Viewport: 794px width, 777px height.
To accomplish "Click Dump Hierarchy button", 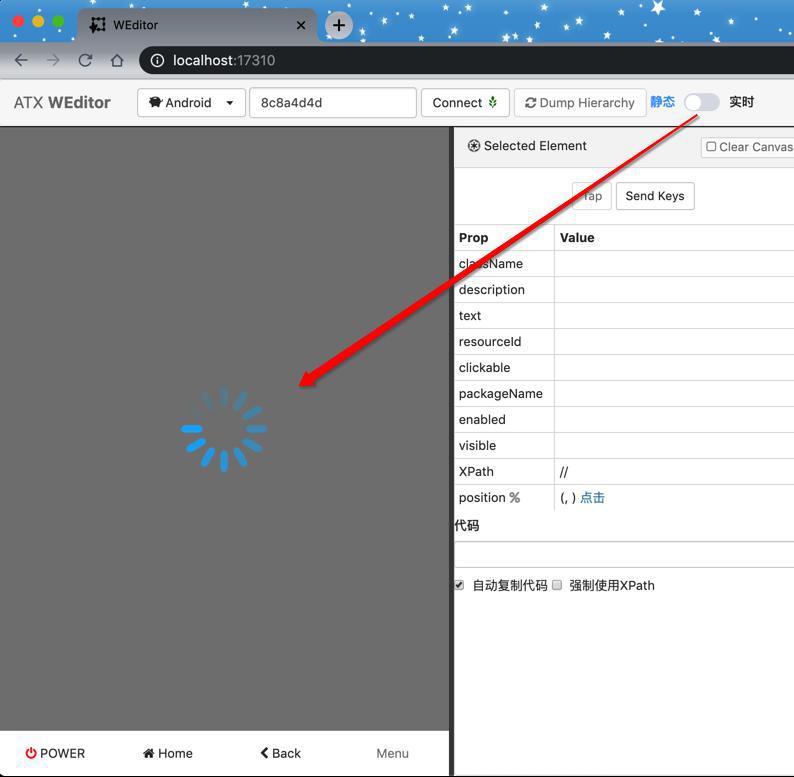I will pyautogui.click(x=580, y=103).
